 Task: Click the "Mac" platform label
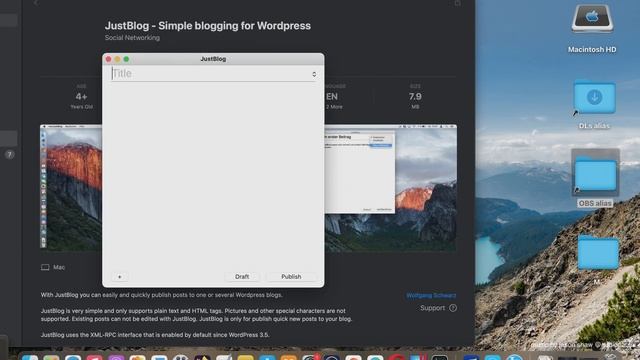[x=59, y=267]
